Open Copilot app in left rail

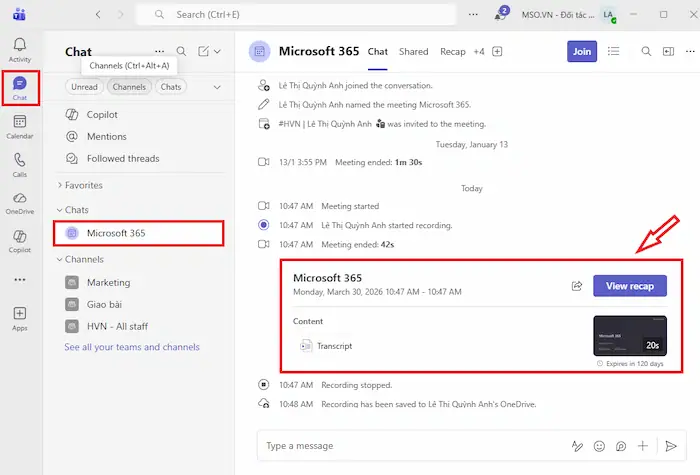click(19, 241)
